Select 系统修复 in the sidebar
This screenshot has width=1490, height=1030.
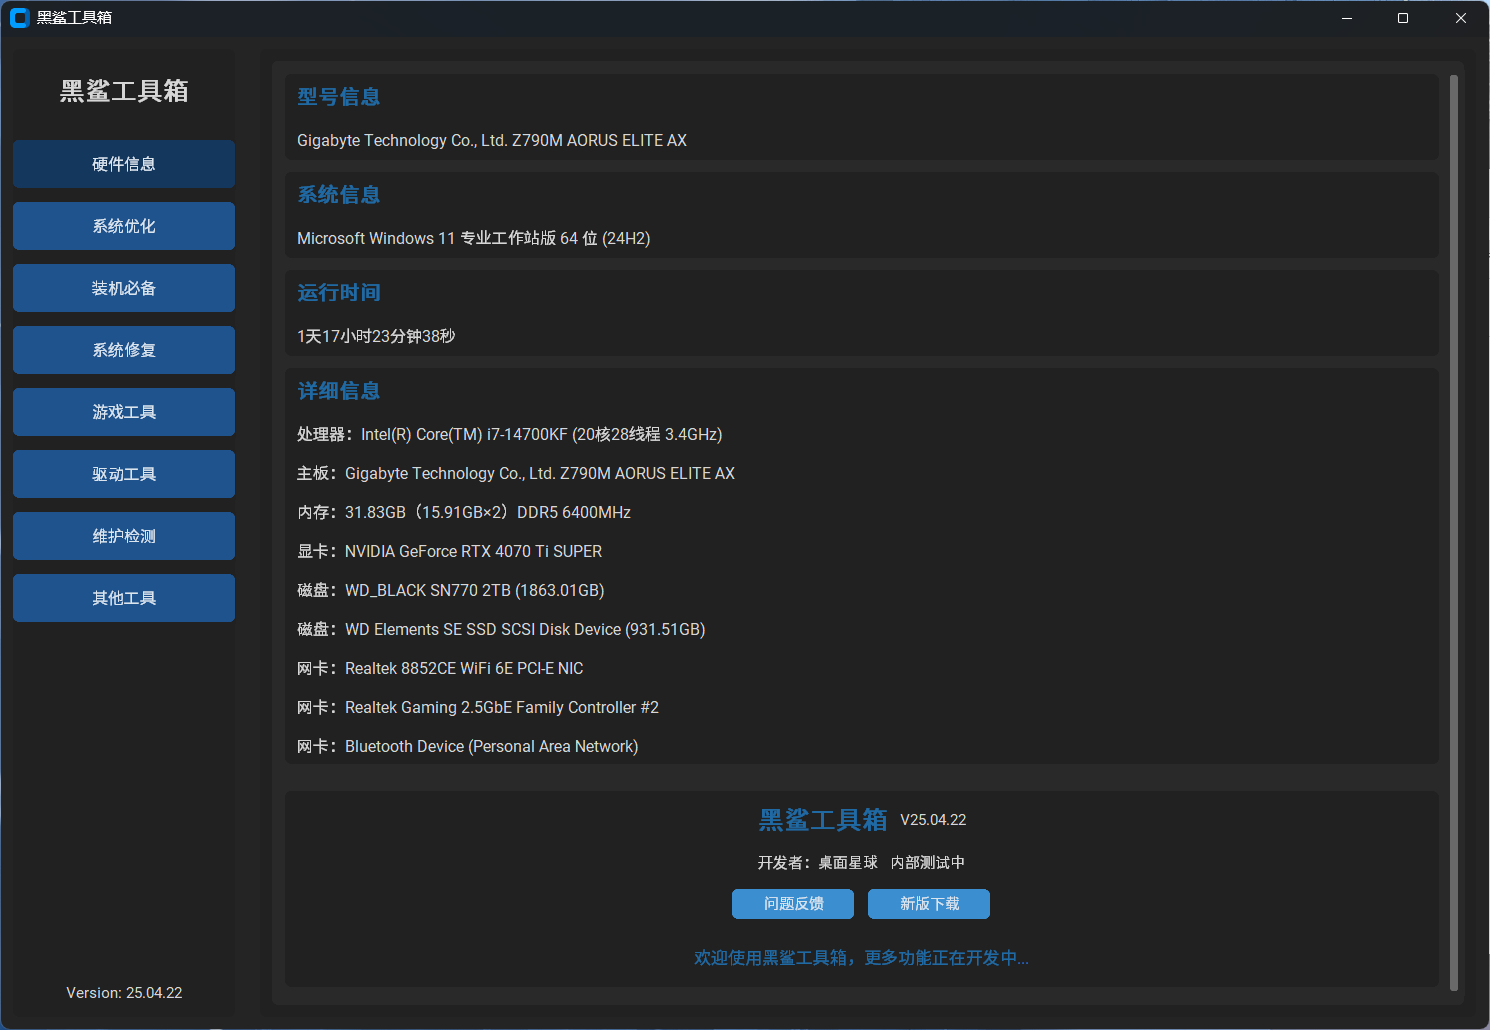[124, 350]
